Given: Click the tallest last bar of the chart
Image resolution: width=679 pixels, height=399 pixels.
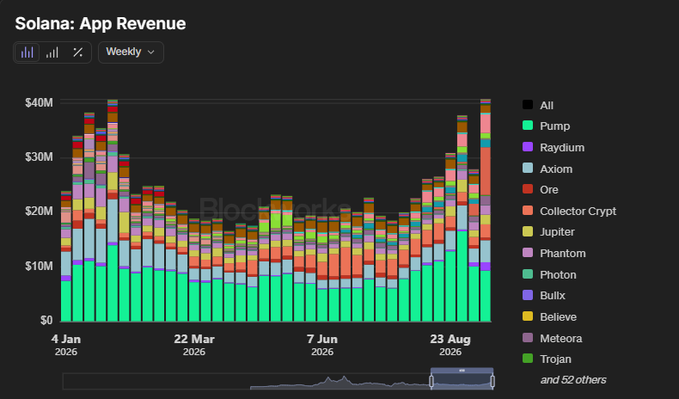Looking at the screenshot, I should (x=485, y=210).
